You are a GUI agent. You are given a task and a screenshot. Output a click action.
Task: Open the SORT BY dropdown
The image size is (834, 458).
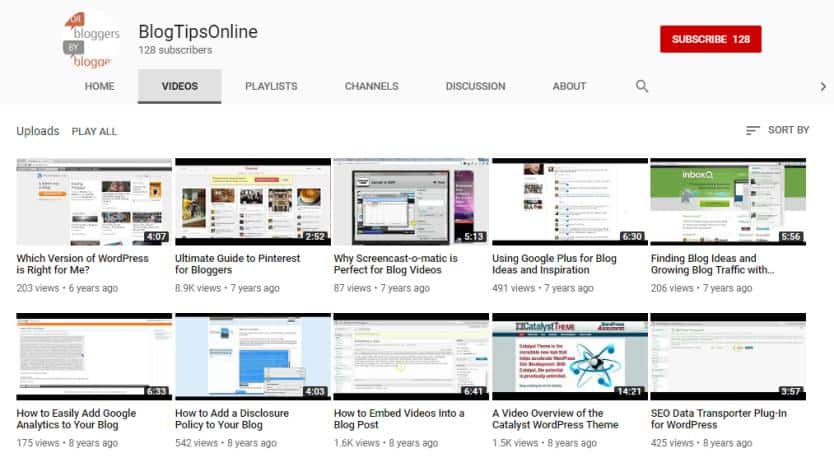tap(777, 130)
